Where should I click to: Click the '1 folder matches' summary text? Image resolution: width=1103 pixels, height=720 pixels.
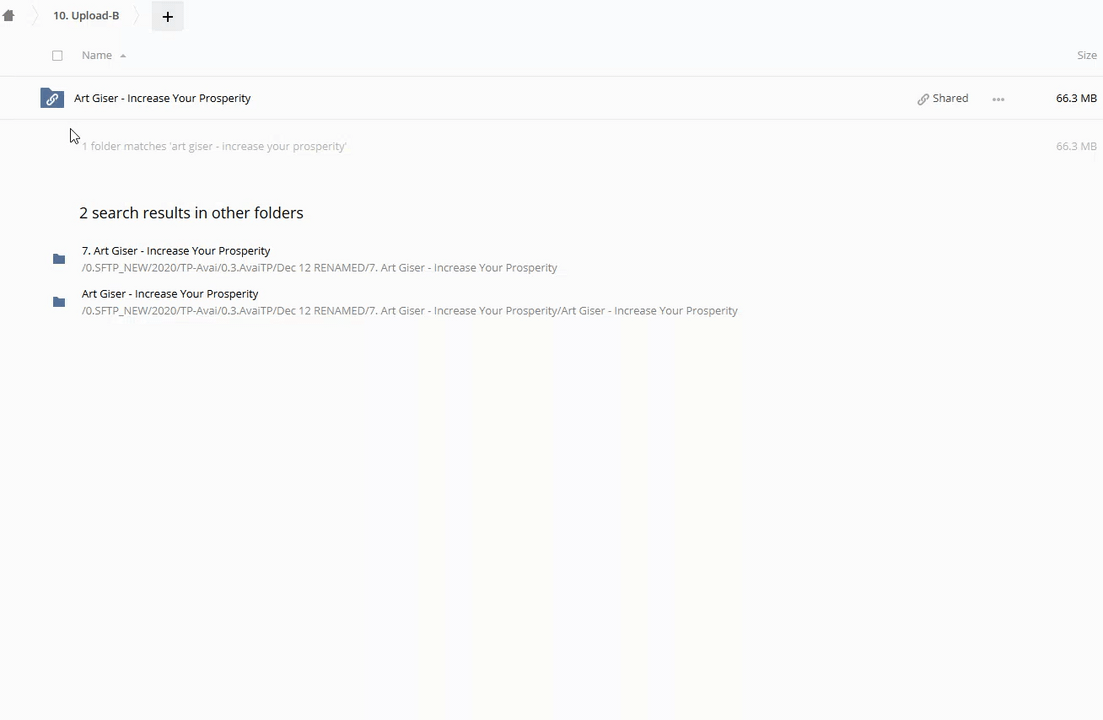click(x=214, y=146)
